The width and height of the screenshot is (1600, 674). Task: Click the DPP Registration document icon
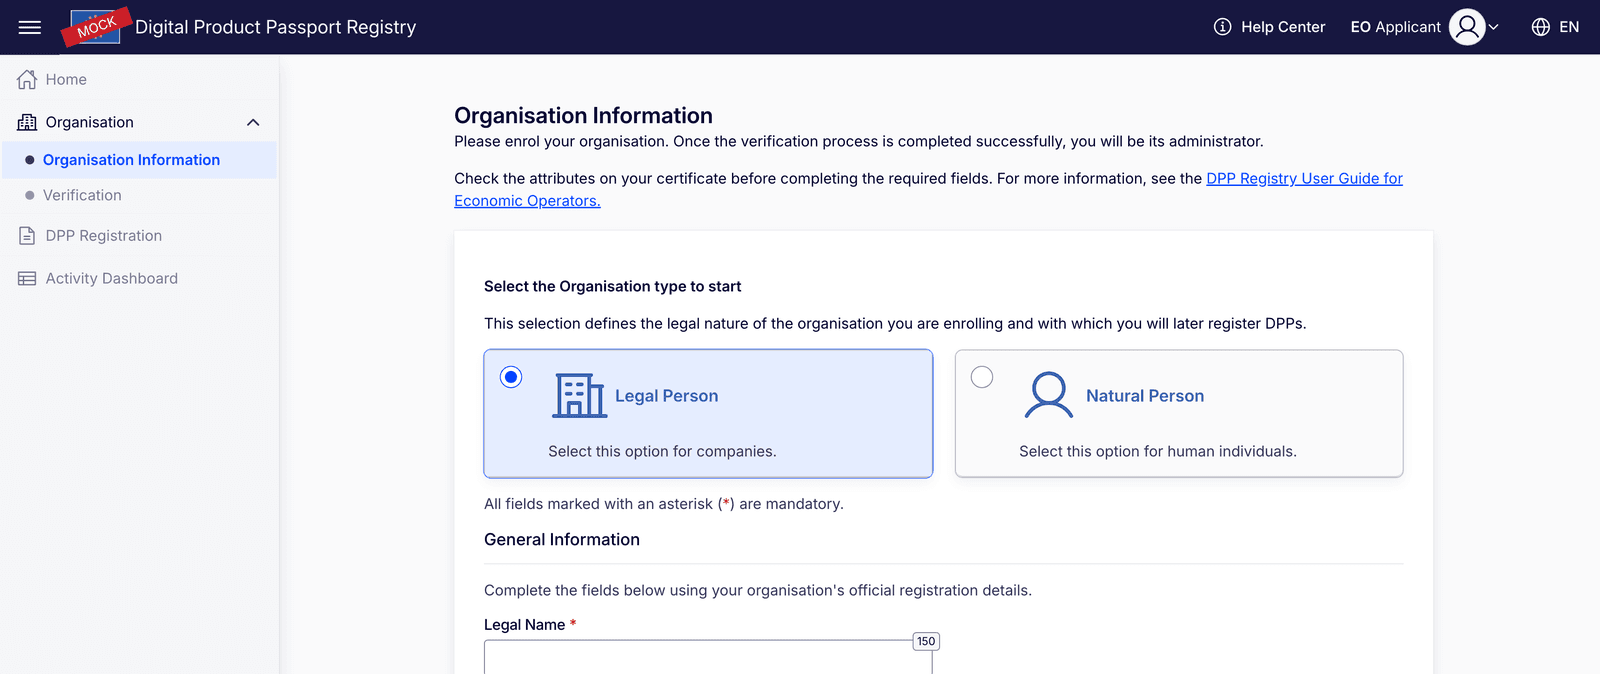pyautogui.click(x=27, y=236)
